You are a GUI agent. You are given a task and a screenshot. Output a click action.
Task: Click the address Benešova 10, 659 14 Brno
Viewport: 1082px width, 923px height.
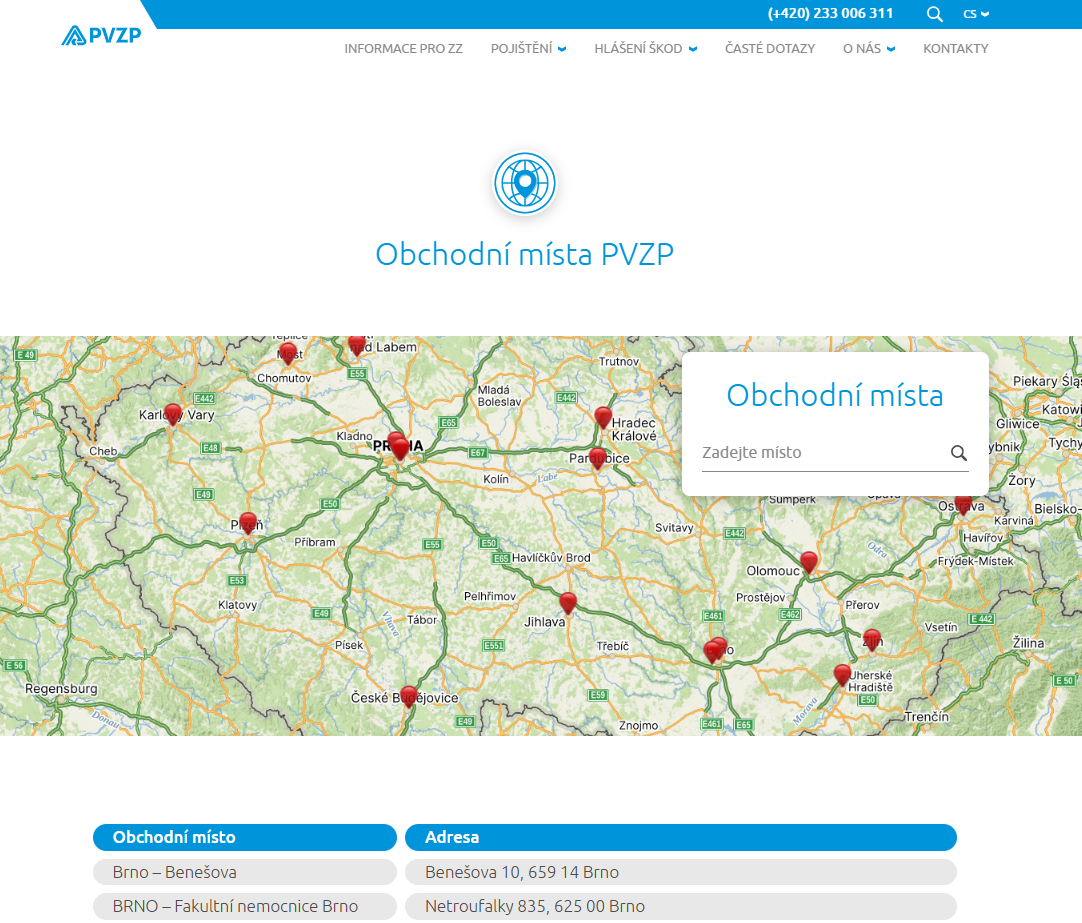pyautogui.click(x=522, y=872)
